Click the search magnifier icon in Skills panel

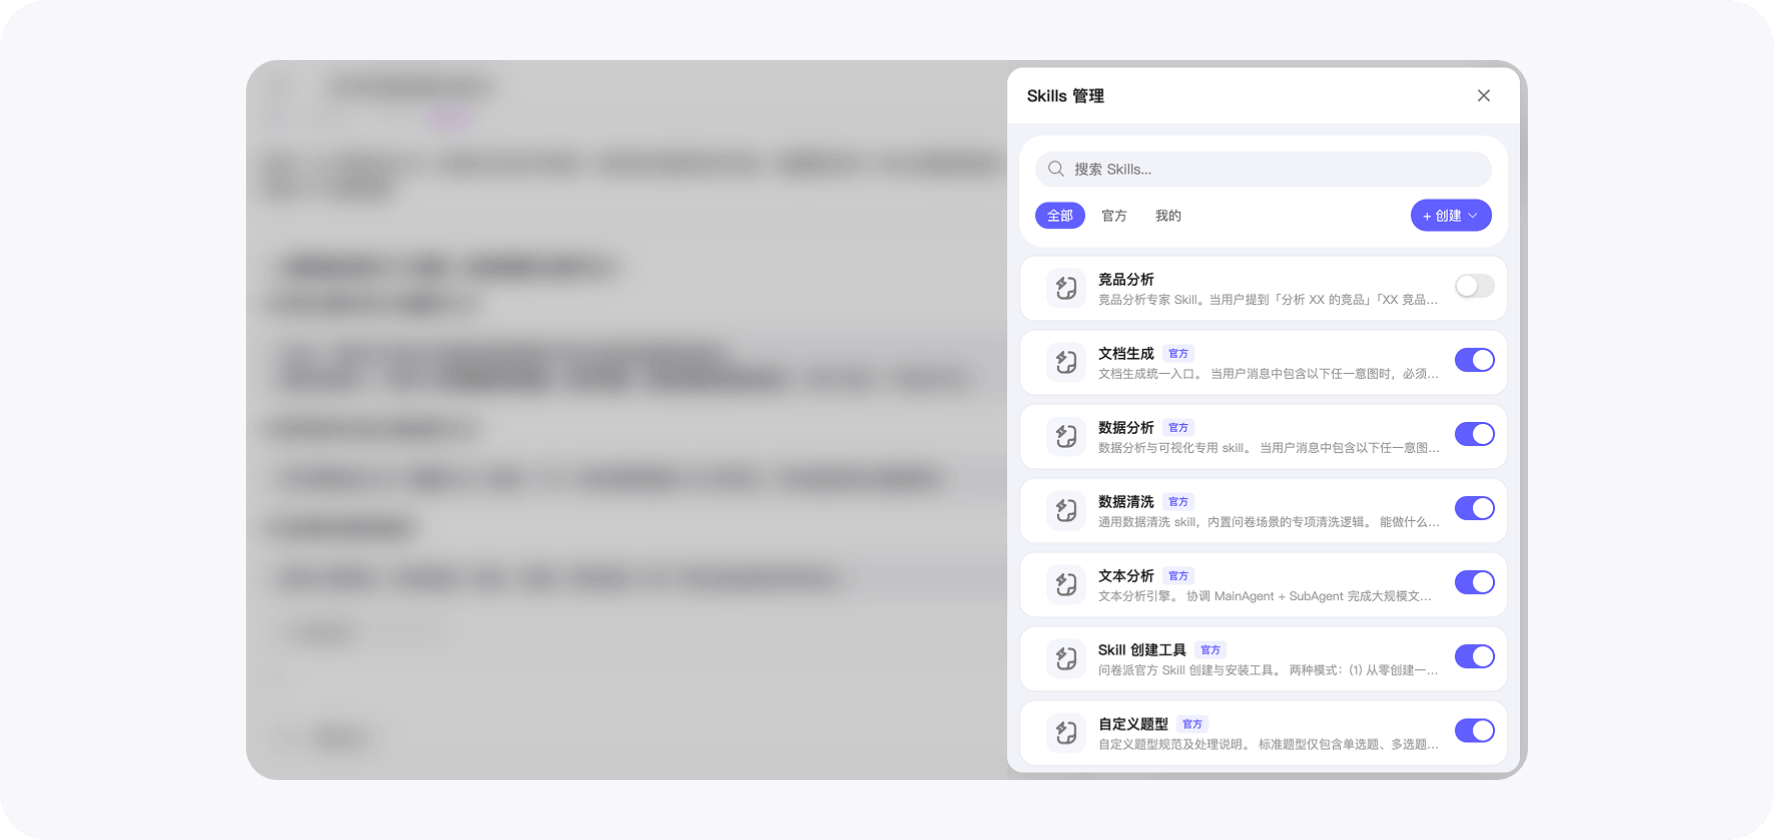(x=1056, y=169)
